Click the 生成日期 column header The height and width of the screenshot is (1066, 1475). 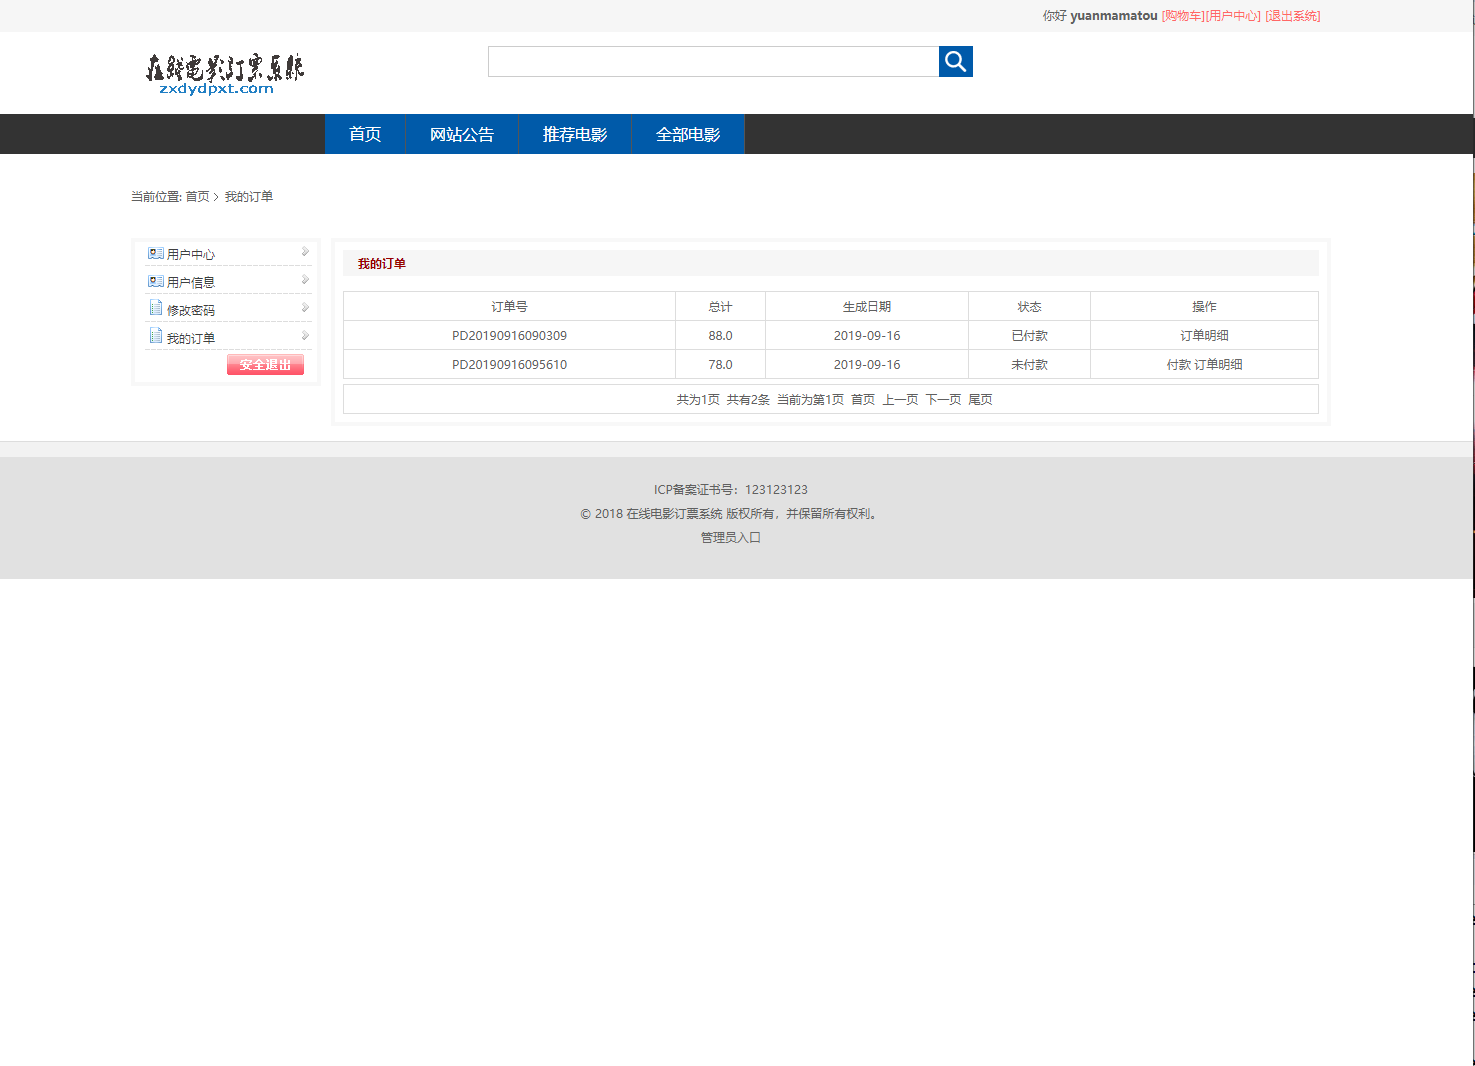coord(867,307)
